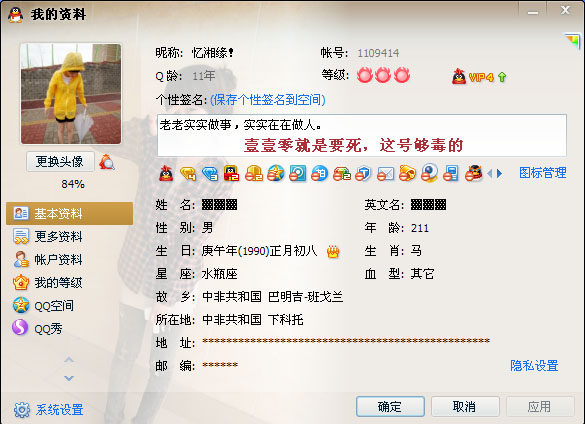Viewport: 585px width, 424px height.
Task: Click the security shield icon in icon row
Action: click(x=363, y=173)
